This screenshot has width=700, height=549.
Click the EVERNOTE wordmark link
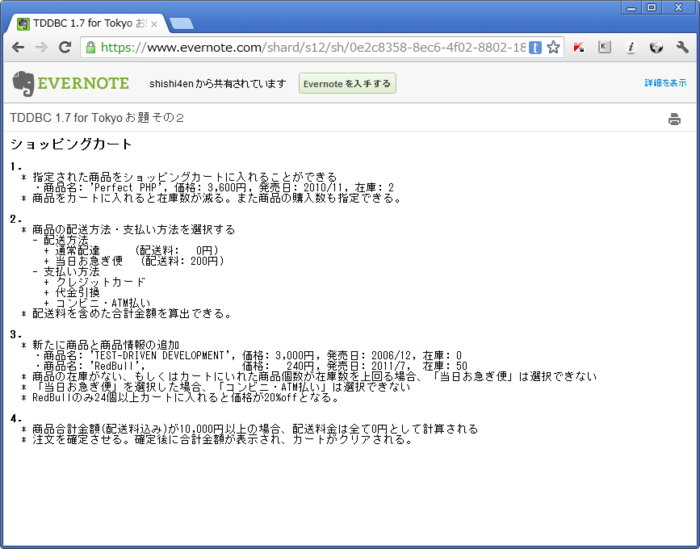[x=83, y=83]
